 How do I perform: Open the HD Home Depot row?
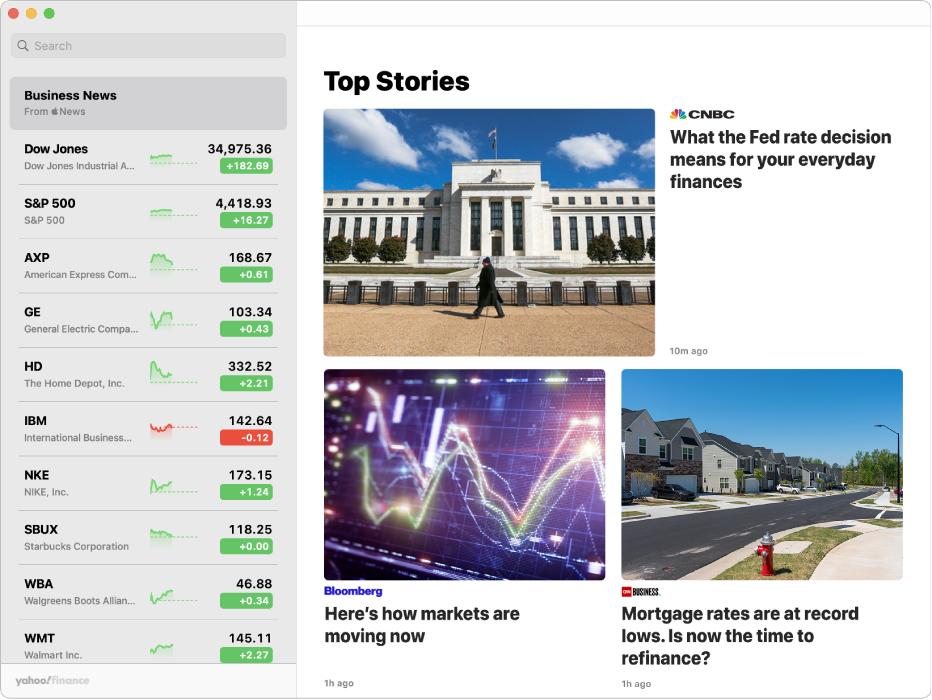pyautogui.click(x=148, y=374)
